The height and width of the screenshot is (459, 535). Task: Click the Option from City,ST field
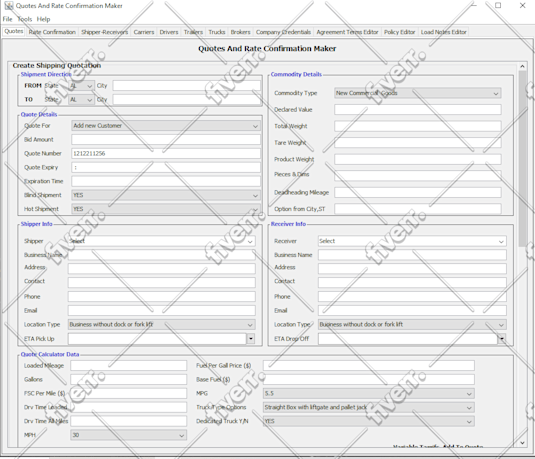(x=418, y=209)
